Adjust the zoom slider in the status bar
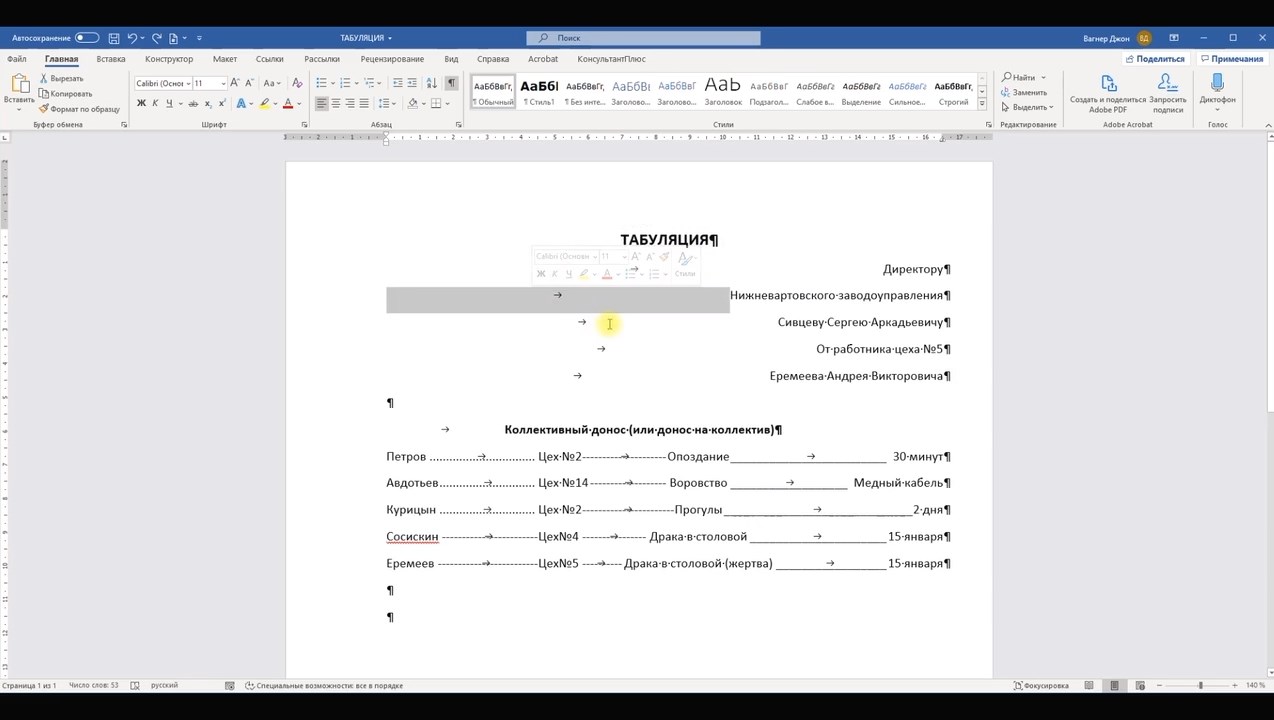 pos(1200,685)
